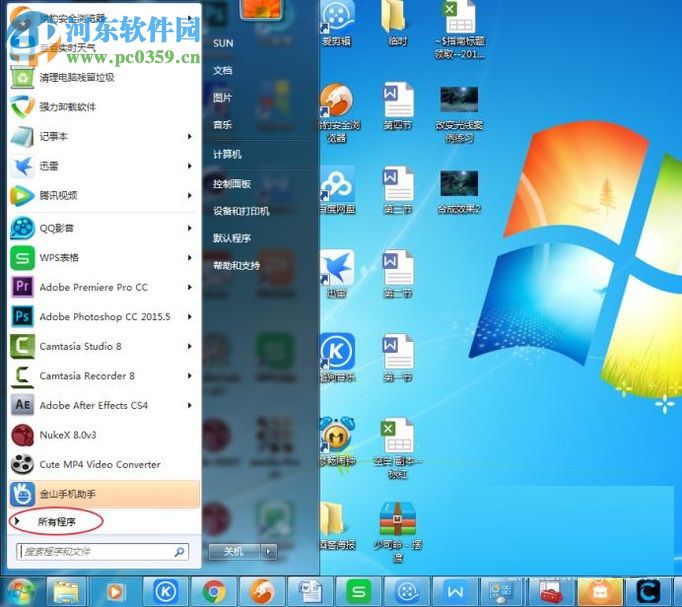682x607 pixels.
Task: Expand the QQ影音 jump list arrow
Action: pyautogui.click(x=190, y=228)
